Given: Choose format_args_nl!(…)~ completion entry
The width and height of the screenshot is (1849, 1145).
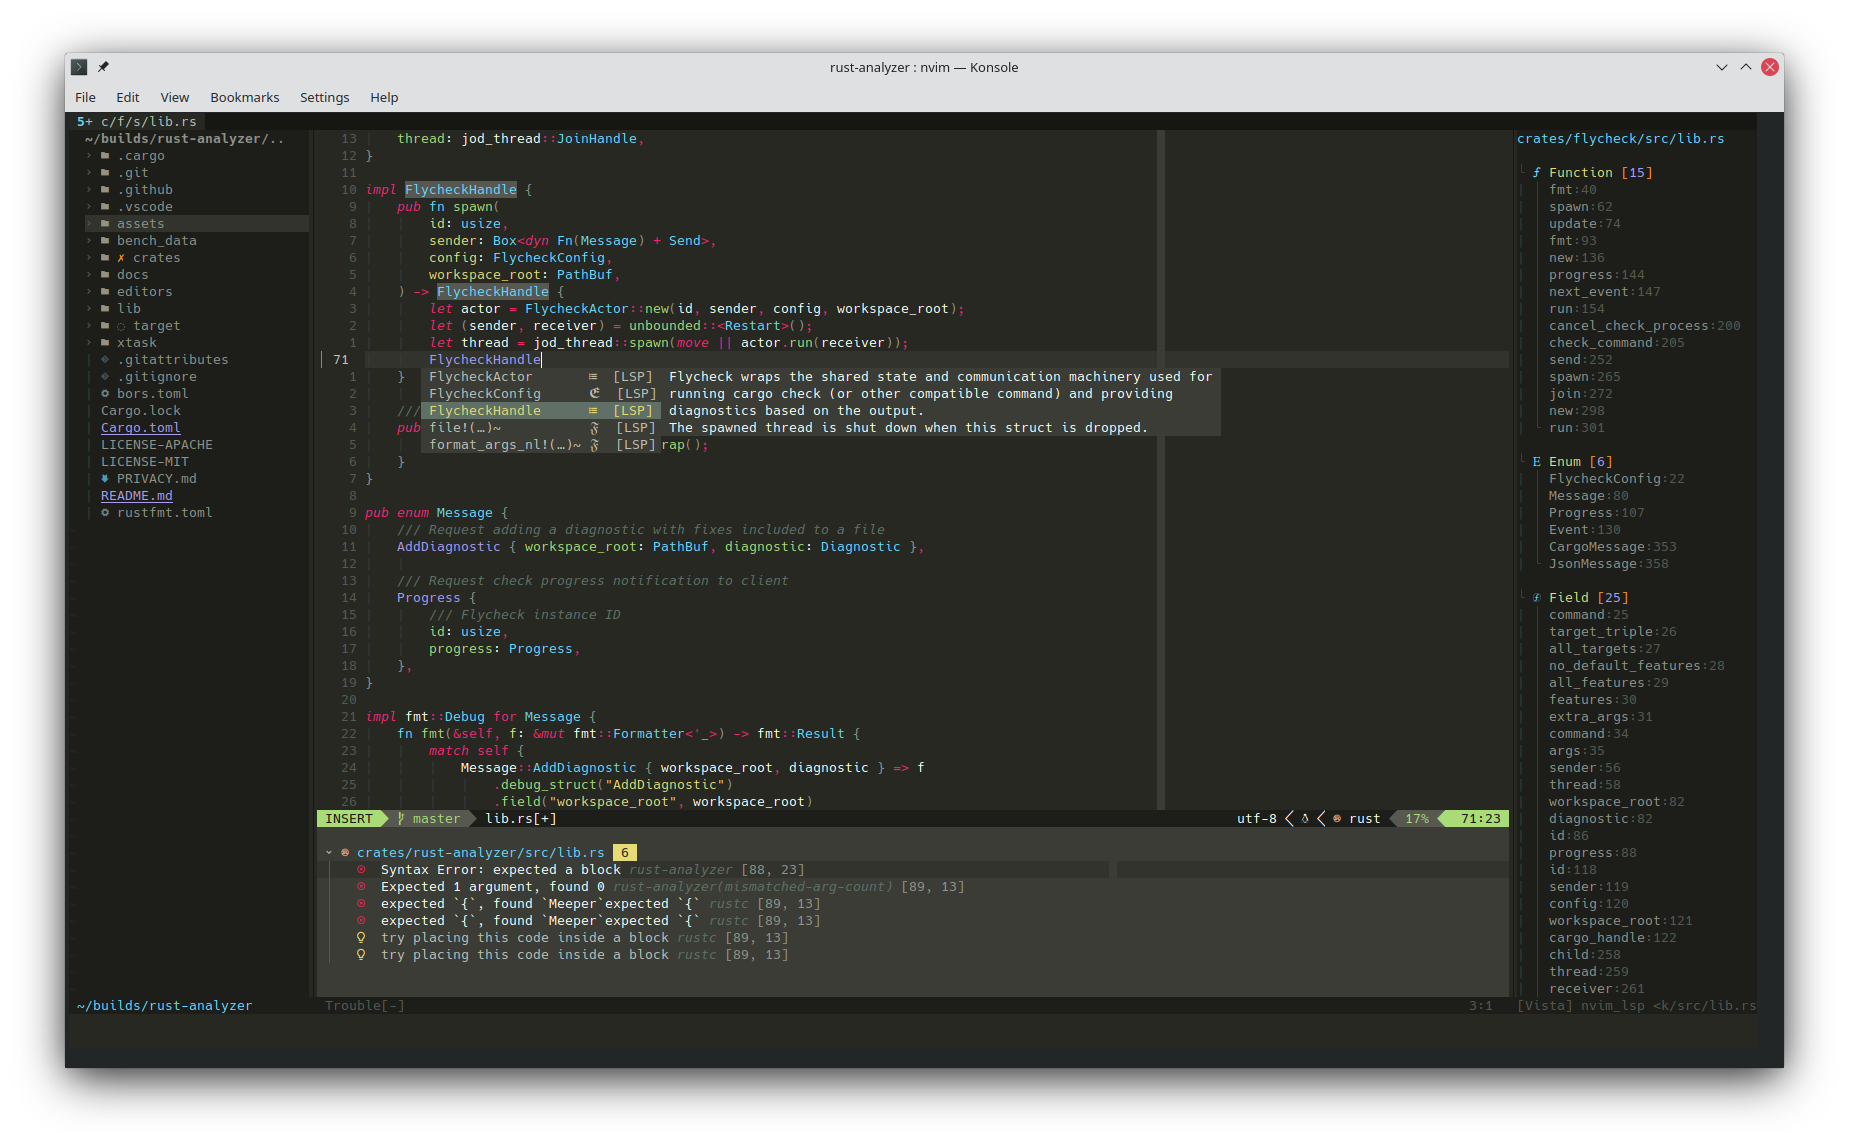Looking at the screenshot, I should tap(541, 445).
